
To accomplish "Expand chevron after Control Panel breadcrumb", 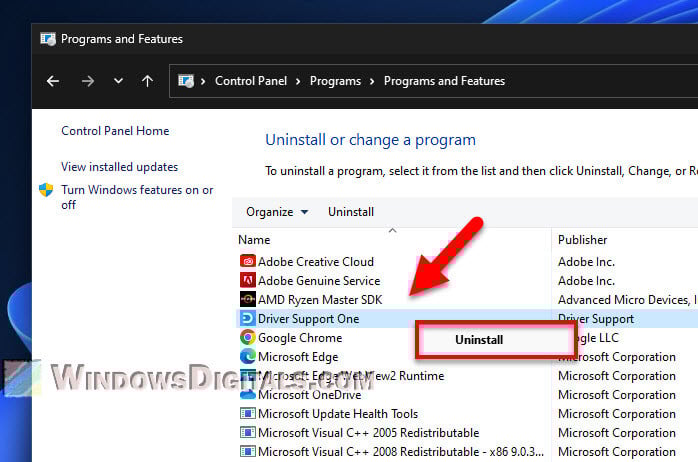I will pos(298,81).
